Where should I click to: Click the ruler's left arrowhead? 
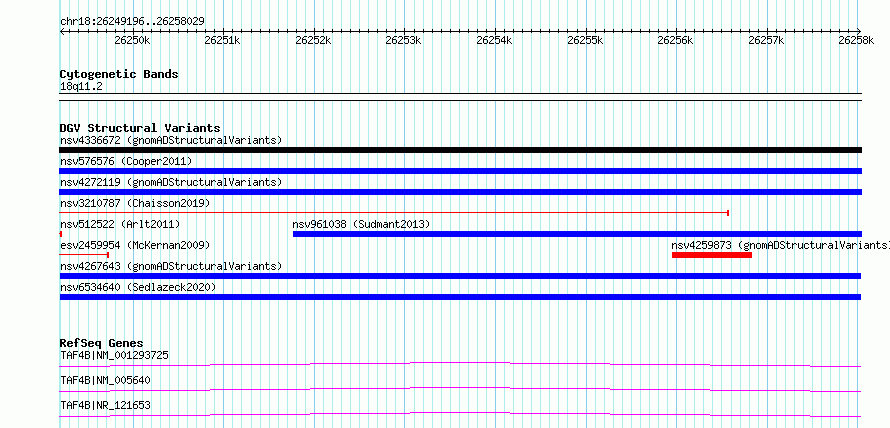[62, 32]
